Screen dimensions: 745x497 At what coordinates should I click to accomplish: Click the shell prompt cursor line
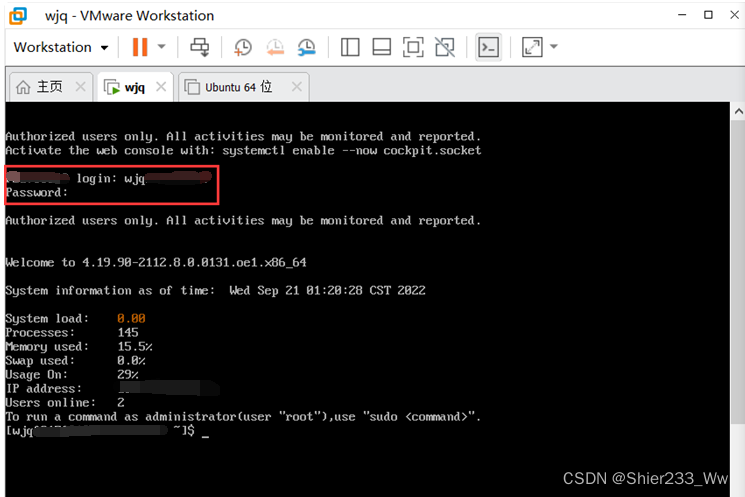(x=107, y=431)
